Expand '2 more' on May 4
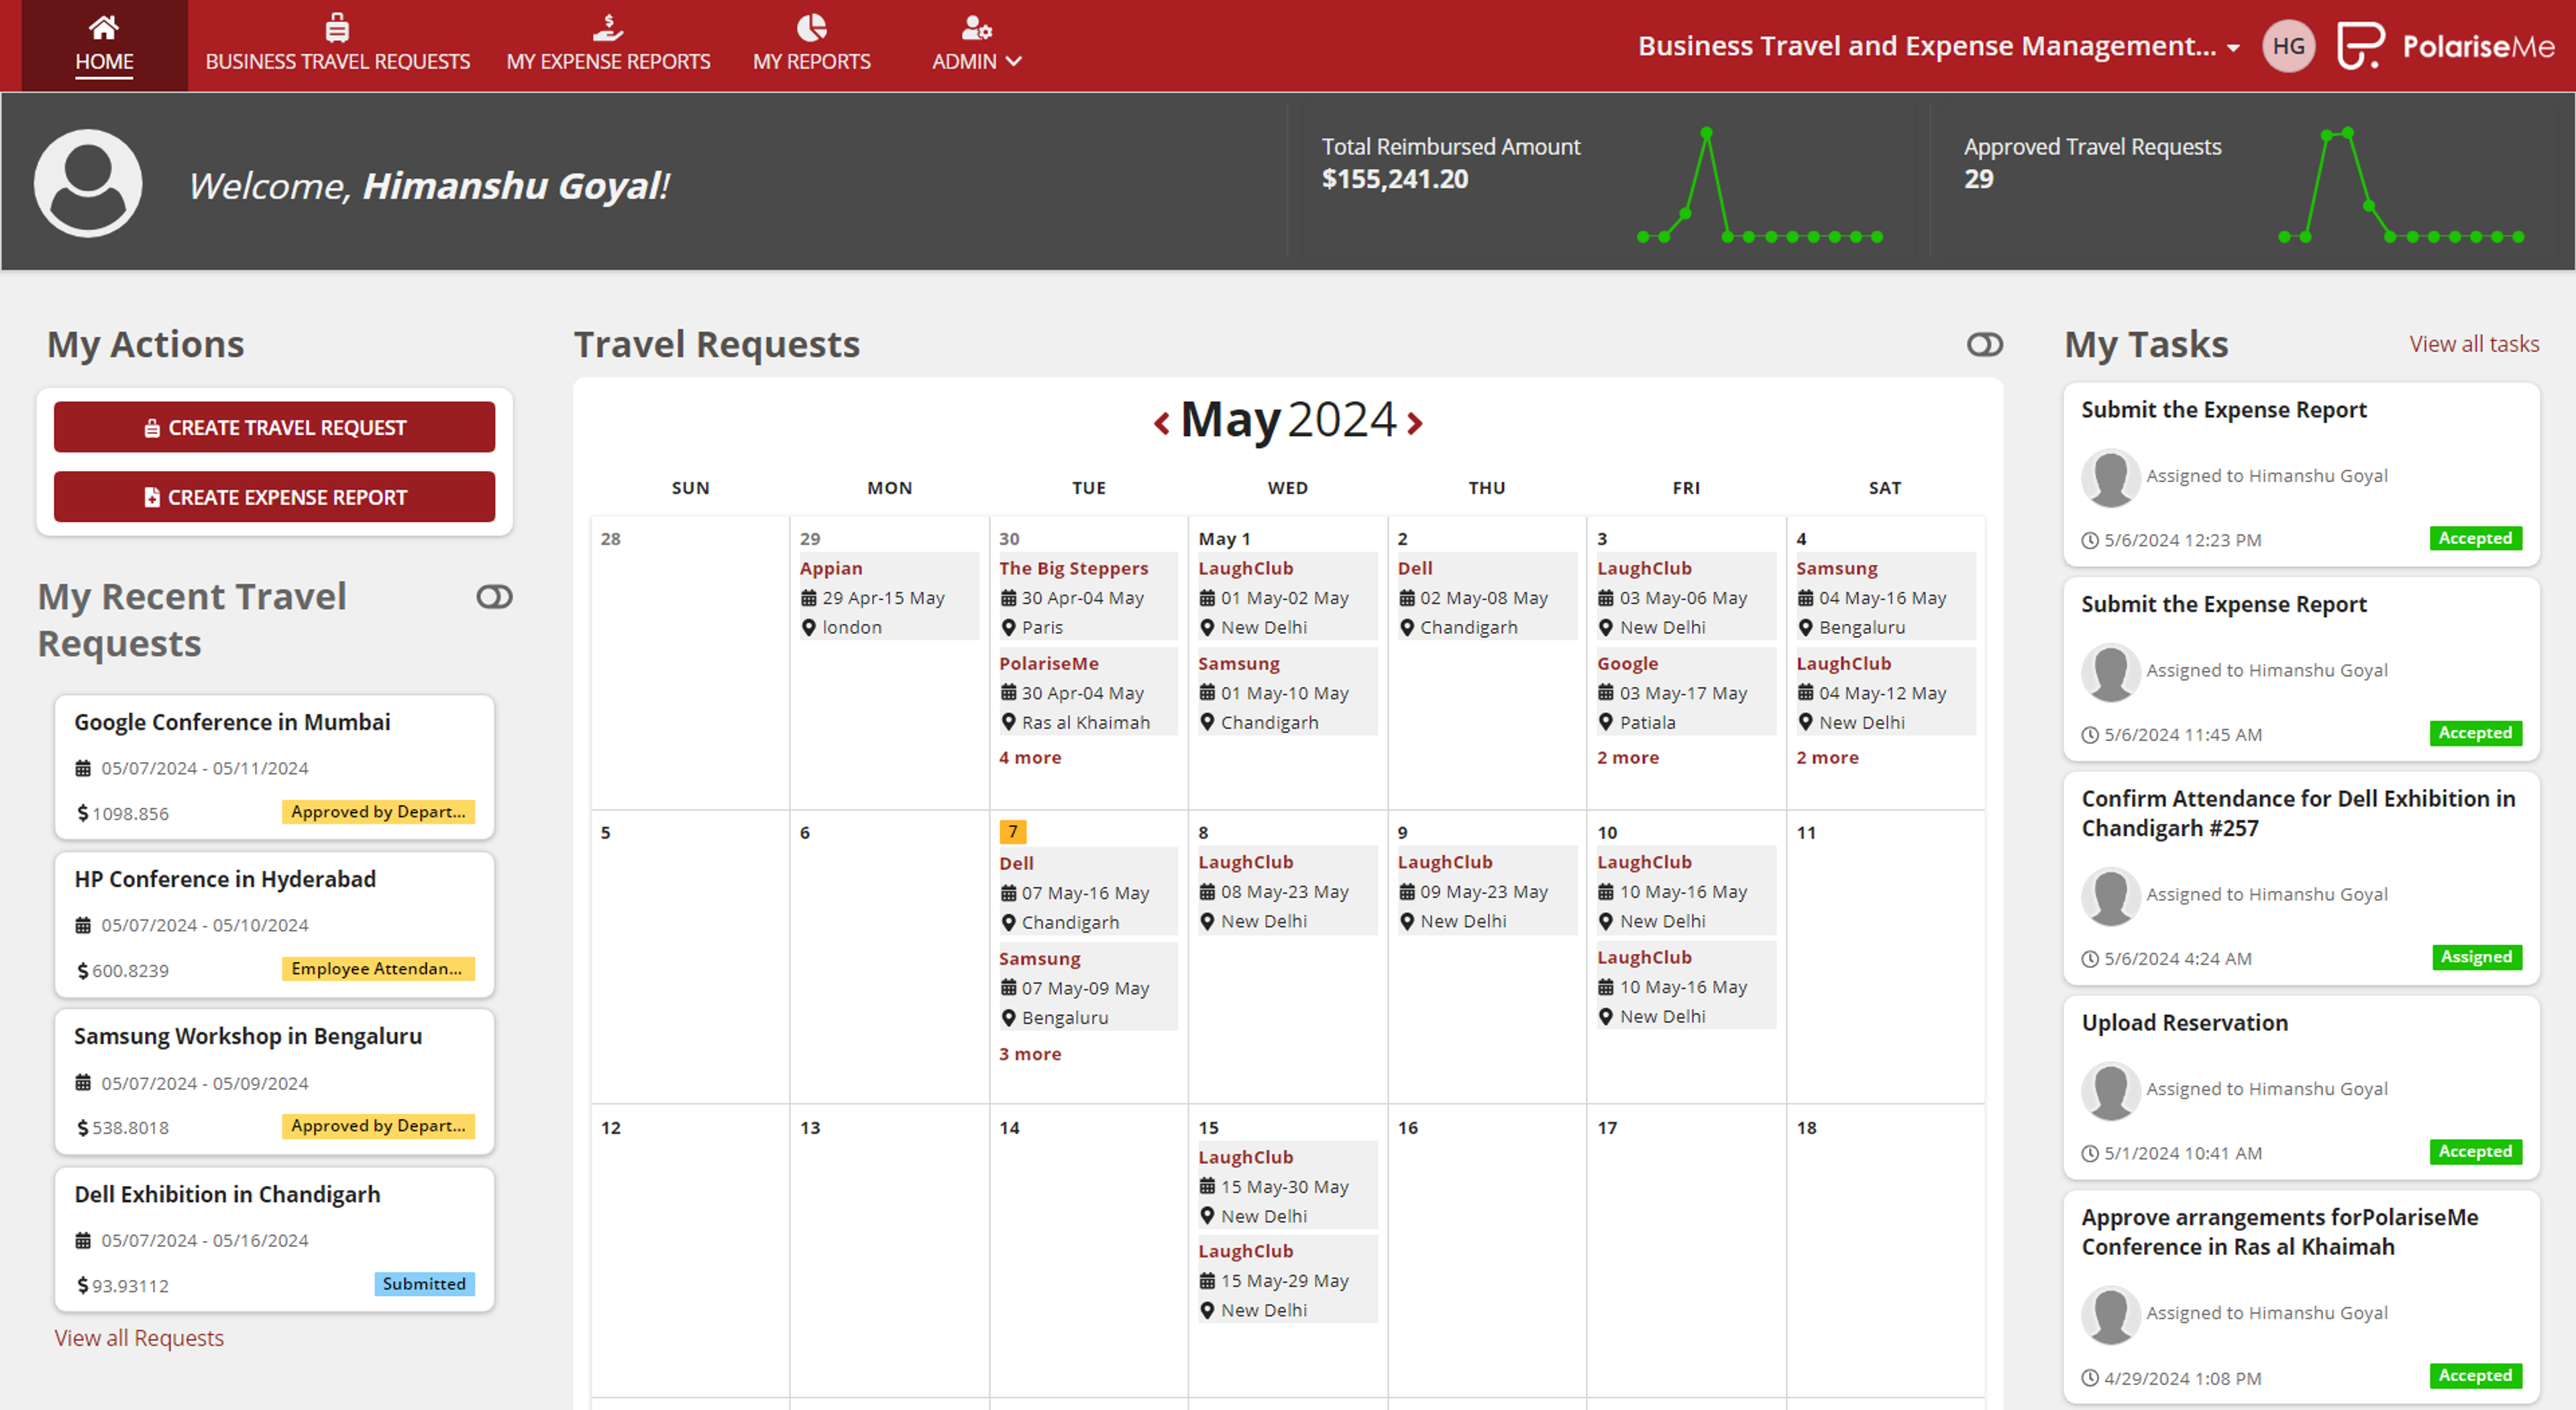Viewport: 2576px width, 1410px height. pyautogui.click(x=1827, y=757)
